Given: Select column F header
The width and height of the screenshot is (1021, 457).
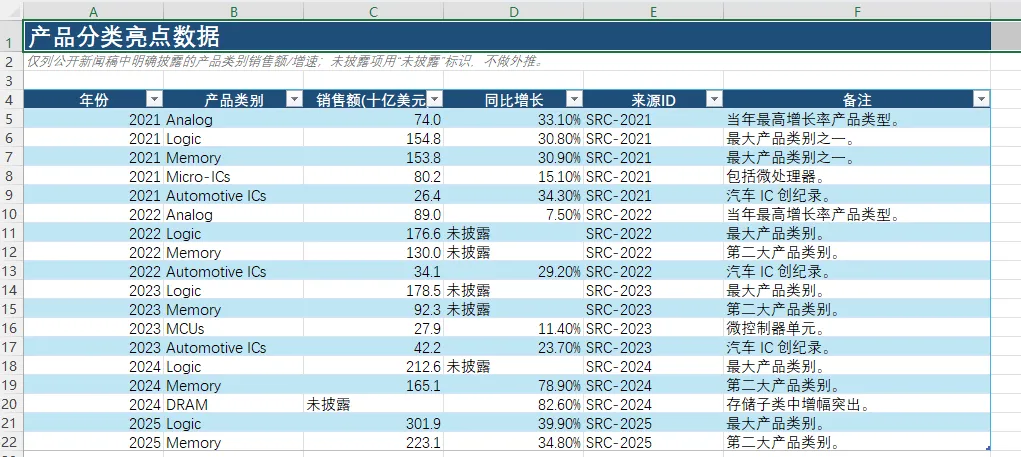Looking at the screenshot, I should click(x=857, y=12).
